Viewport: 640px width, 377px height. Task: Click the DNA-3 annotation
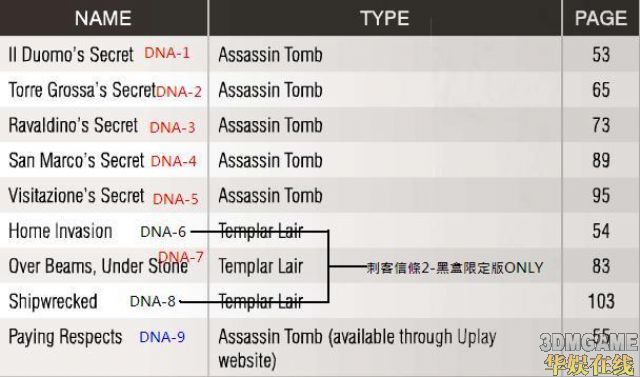[x=172, y=127]
